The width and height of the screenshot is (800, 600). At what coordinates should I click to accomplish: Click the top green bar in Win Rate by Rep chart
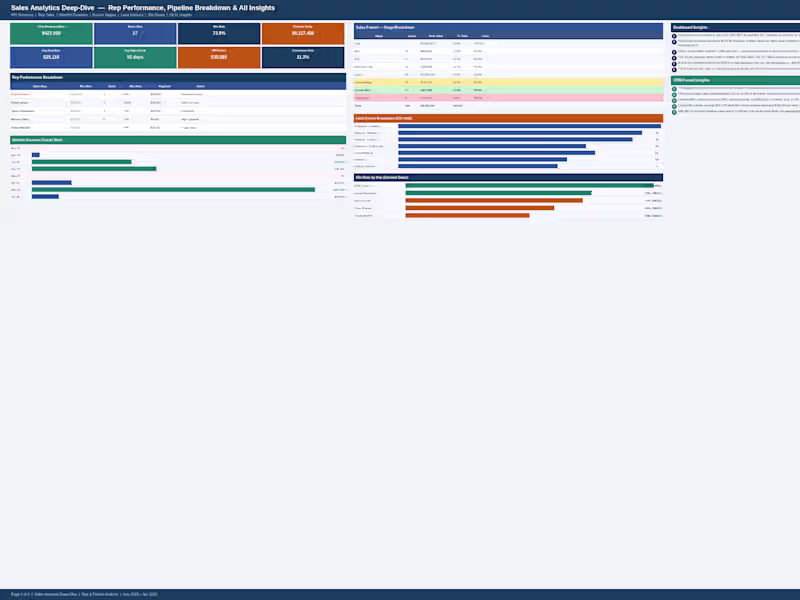(528, 185)
